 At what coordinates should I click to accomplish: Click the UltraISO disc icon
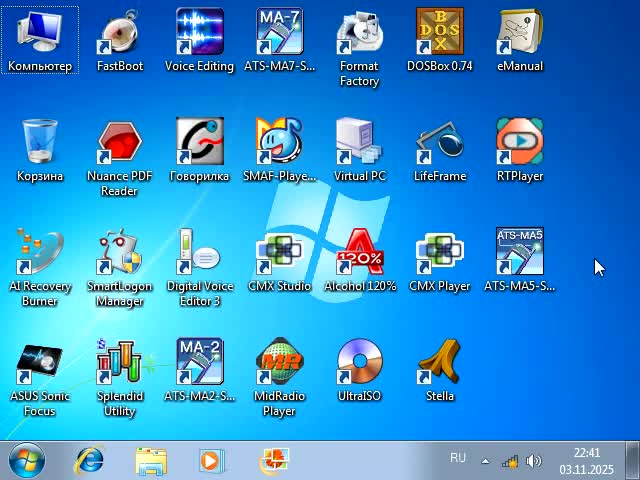[x=359, y=364]
